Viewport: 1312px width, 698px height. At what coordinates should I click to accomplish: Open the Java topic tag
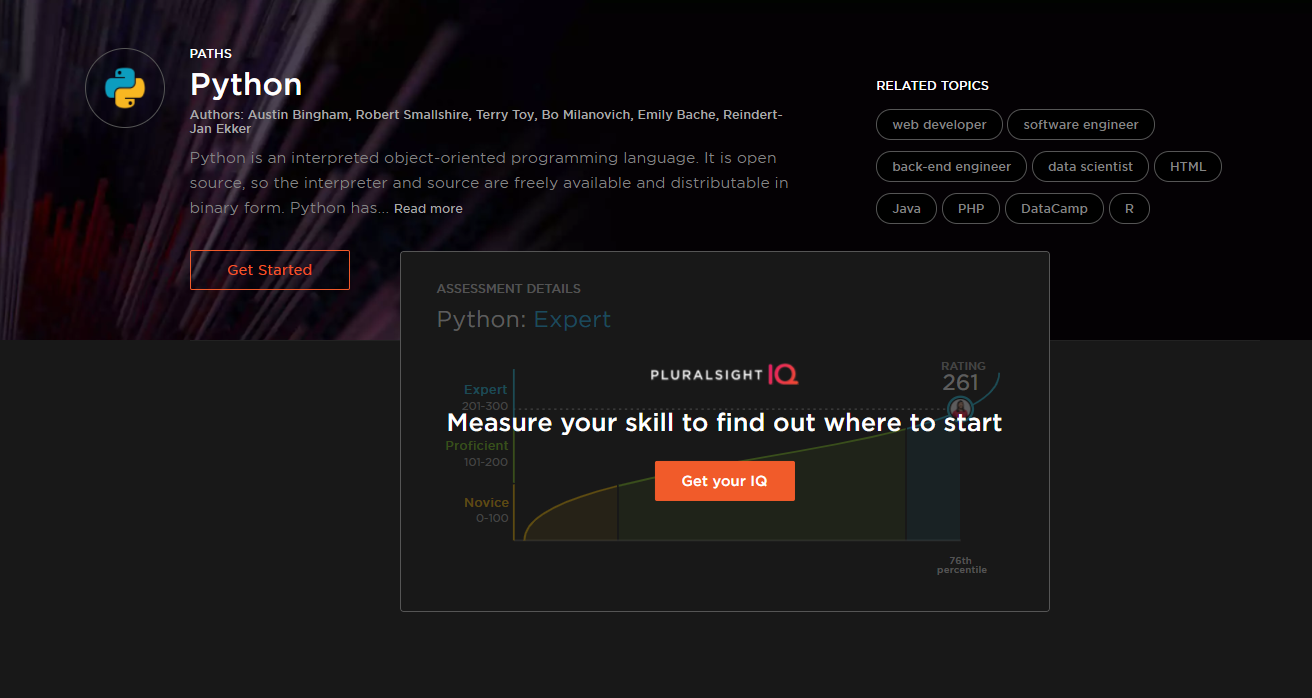coord(907,209)
